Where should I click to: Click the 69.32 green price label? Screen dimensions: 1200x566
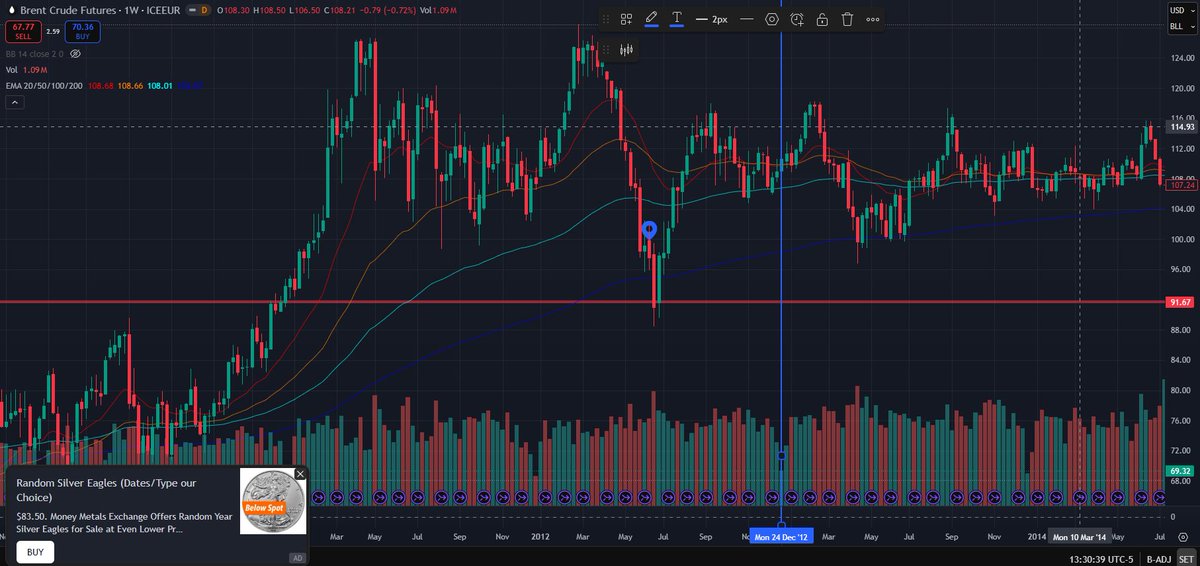click(x=1180, y=469)
